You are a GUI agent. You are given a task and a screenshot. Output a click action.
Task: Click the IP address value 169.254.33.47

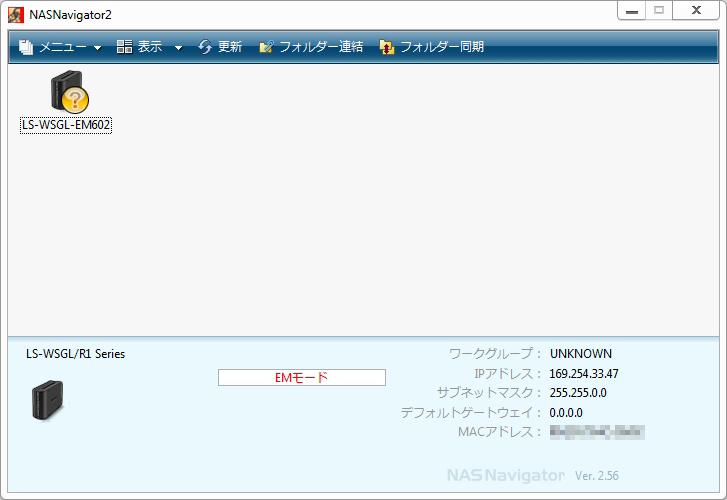coord(584,374)
